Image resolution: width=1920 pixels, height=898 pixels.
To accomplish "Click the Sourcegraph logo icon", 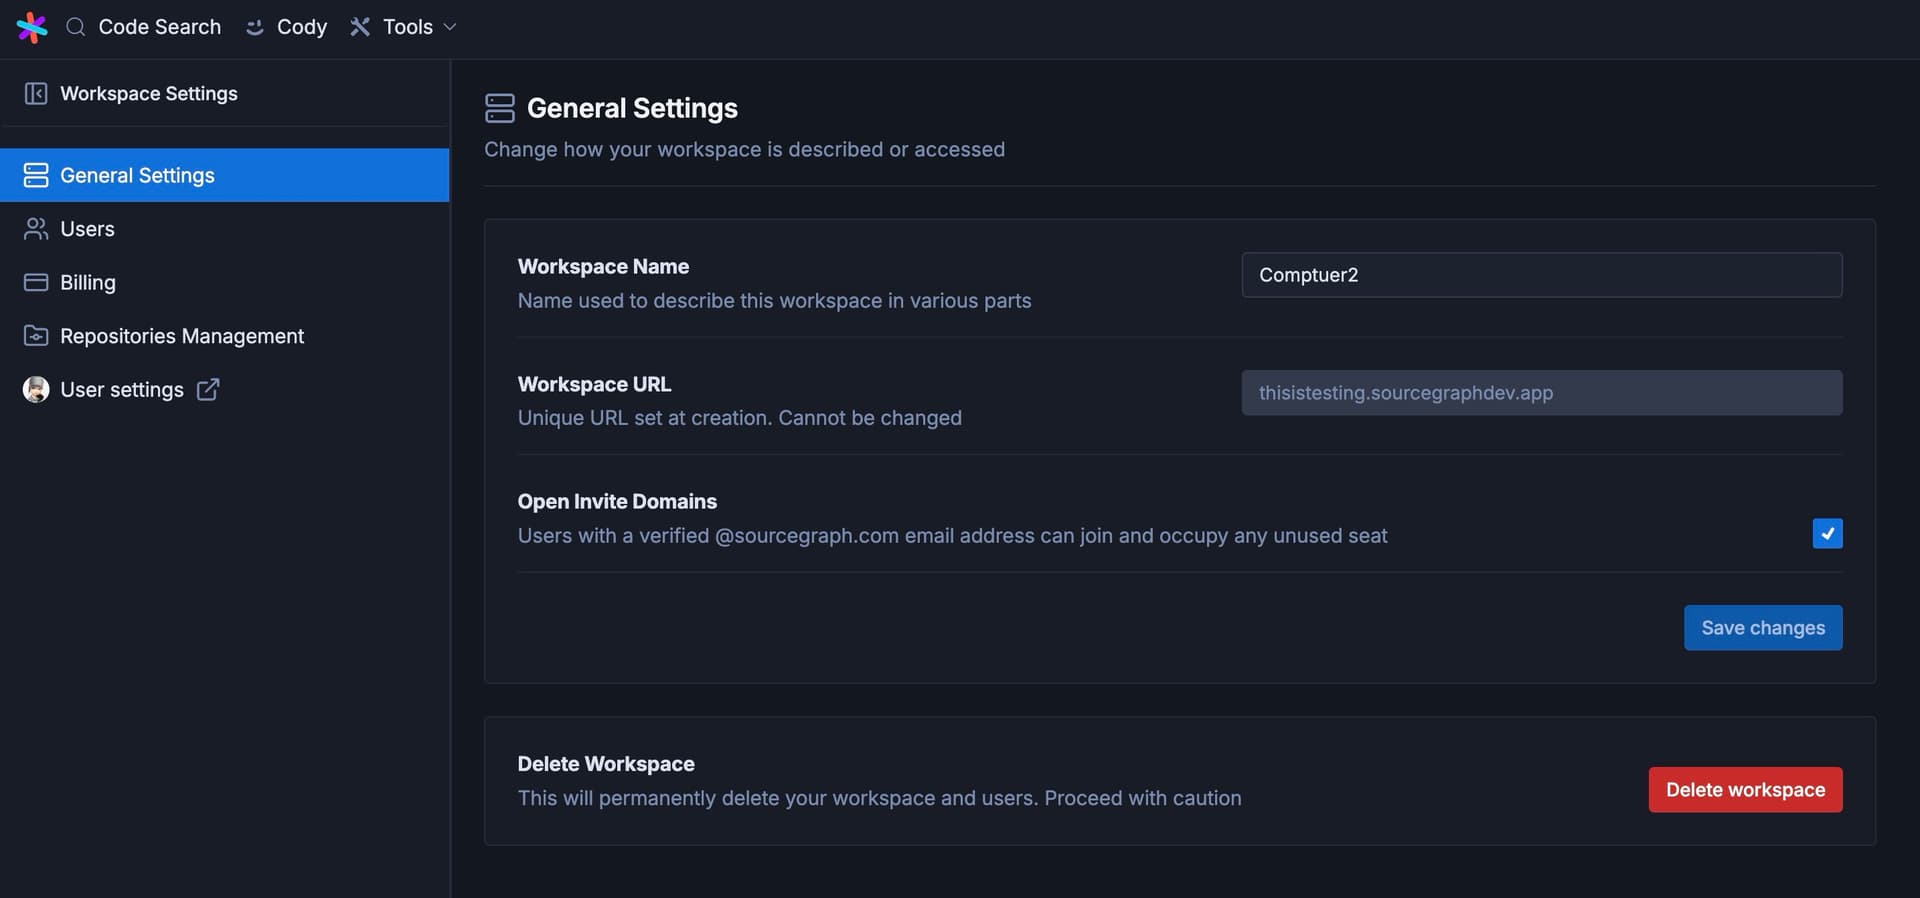I will [x=32, y=27].
